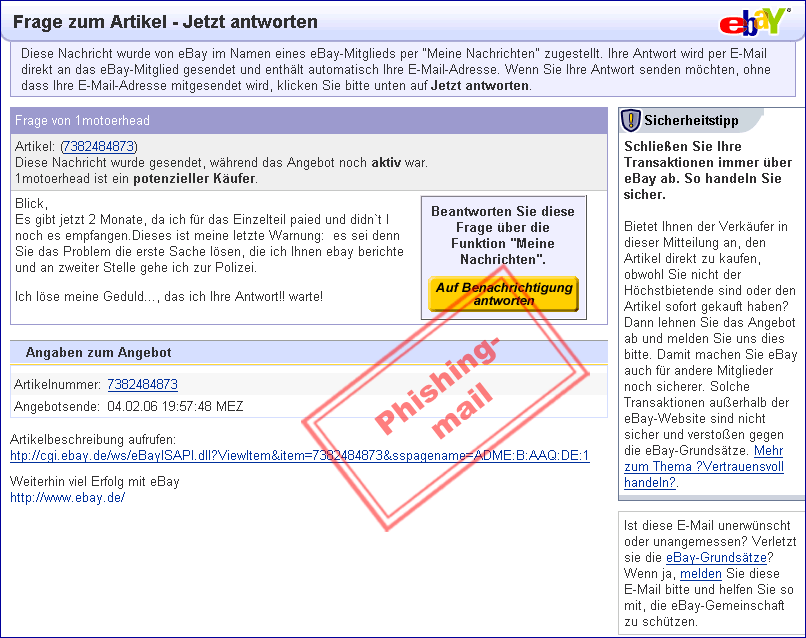The width and height of the screenshot is (806, 638).
Task: Click the bold 'Jetzt antworten' text in notice
Action: [480, 86]
